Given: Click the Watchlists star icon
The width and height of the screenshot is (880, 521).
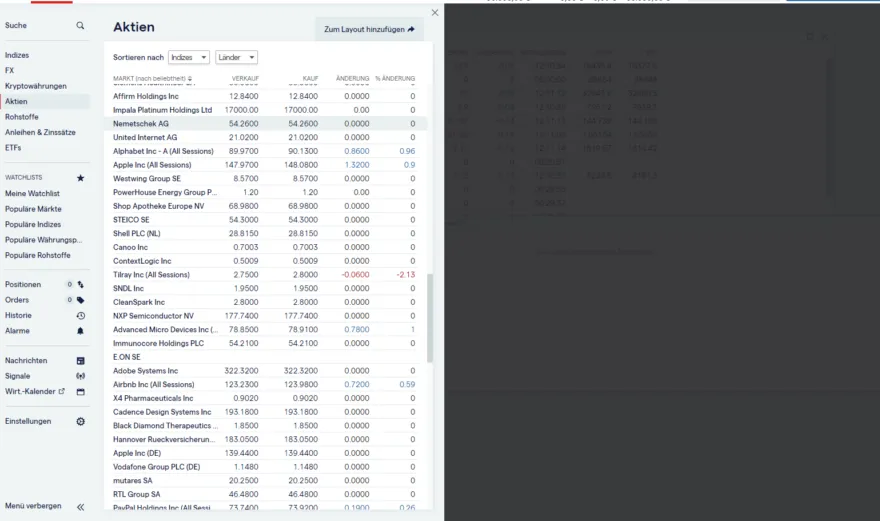Looking at the screenshot, I should (x=81, y=178).
